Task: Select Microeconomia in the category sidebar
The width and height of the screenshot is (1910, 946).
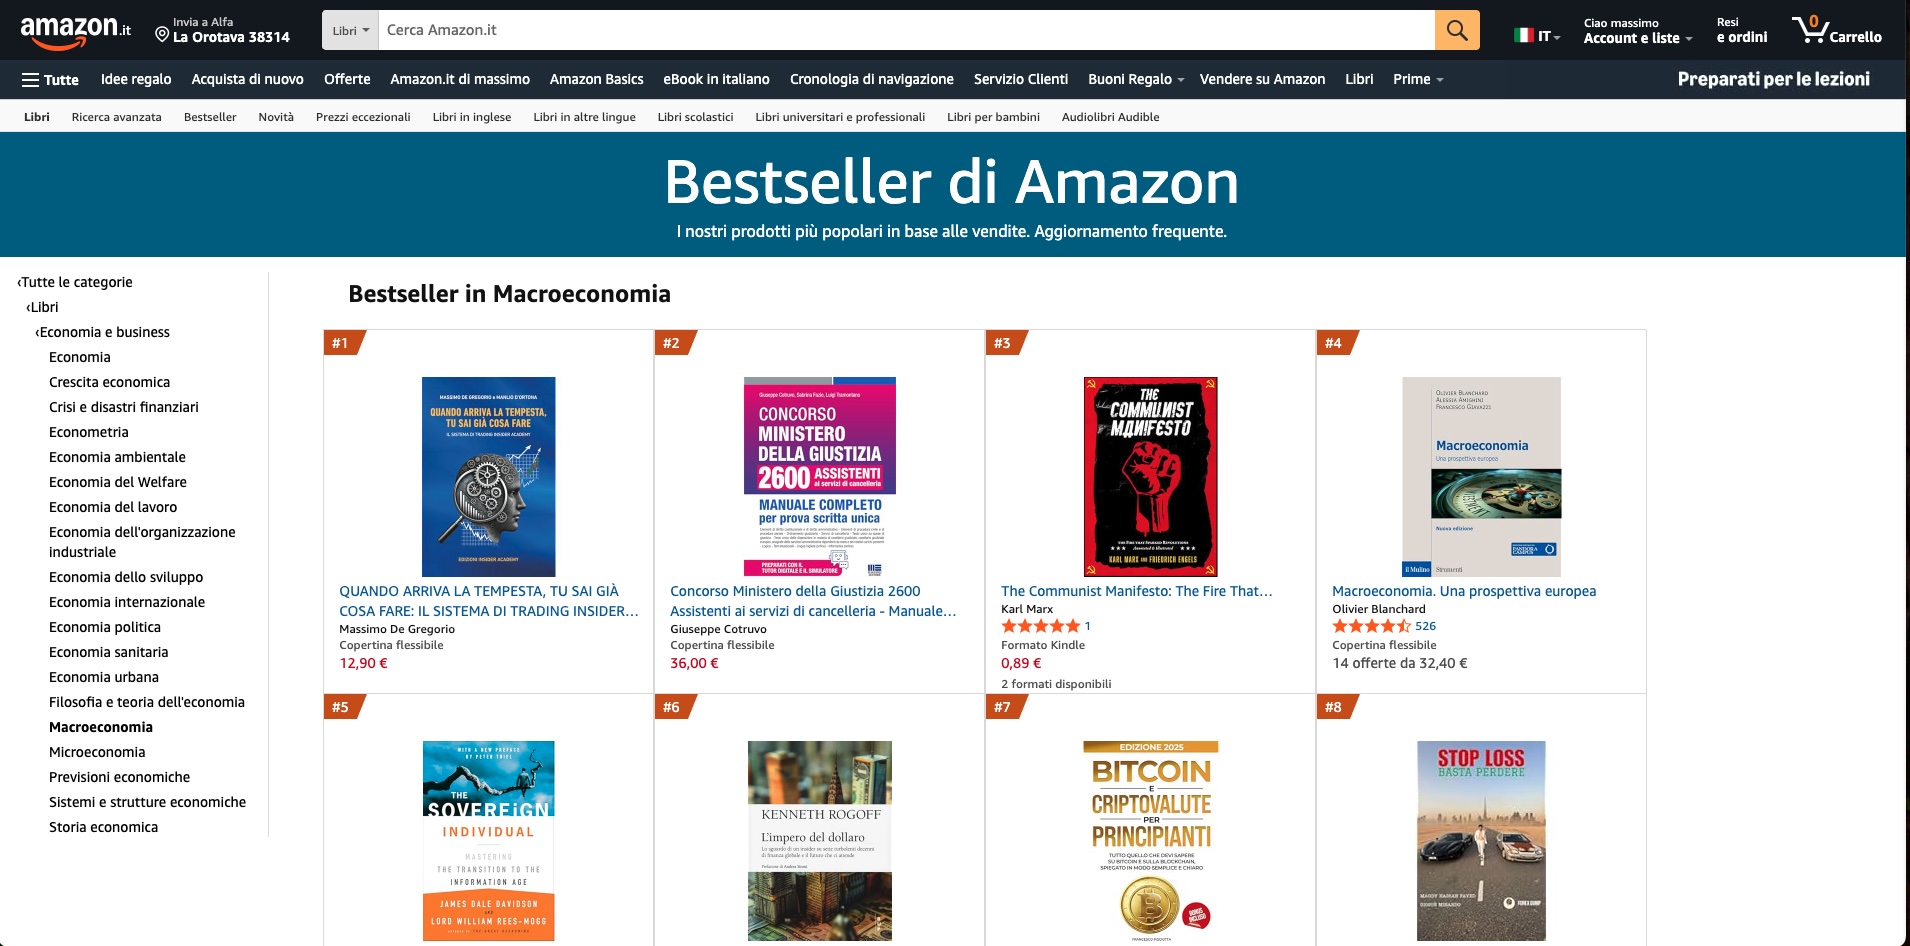Action: click(97, 752)
